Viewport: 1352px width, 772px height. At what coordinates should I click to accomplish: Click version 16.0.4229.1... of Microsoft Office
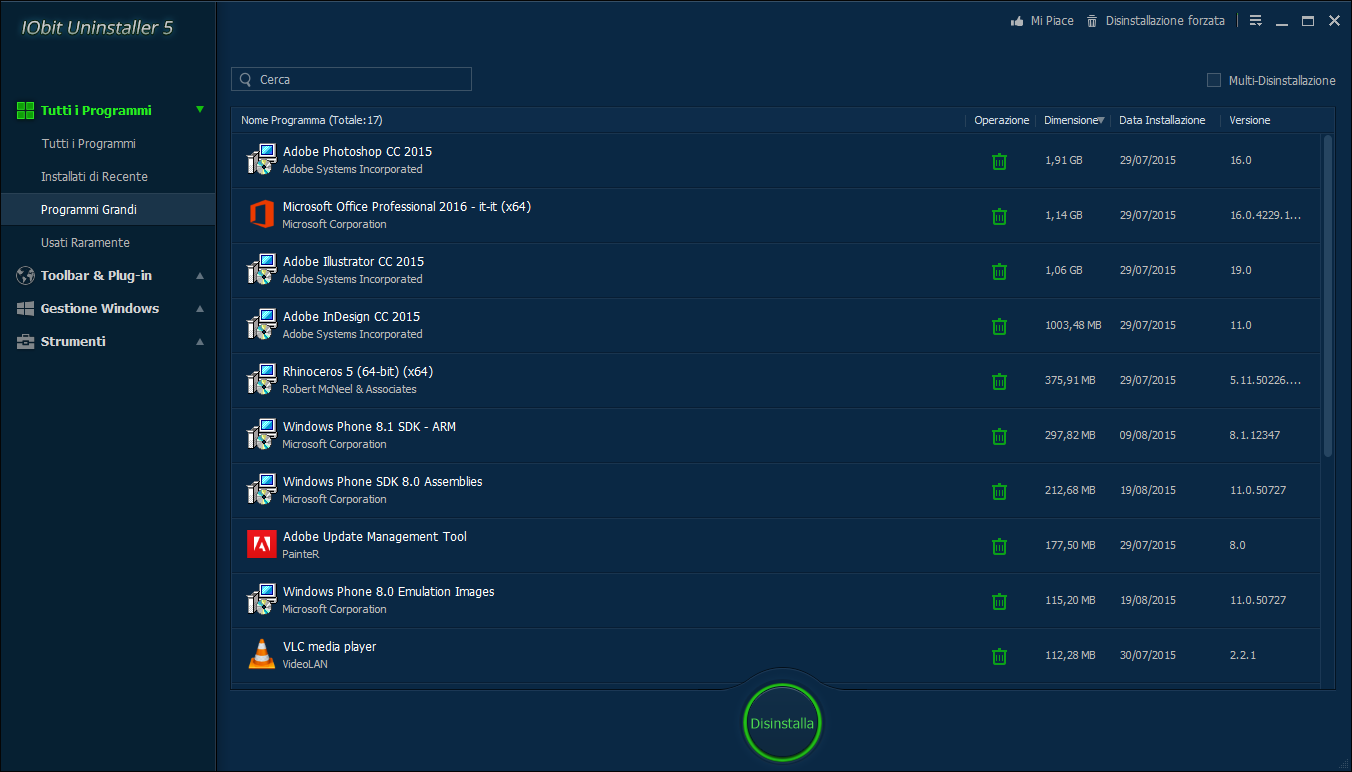coord(1265,215)
